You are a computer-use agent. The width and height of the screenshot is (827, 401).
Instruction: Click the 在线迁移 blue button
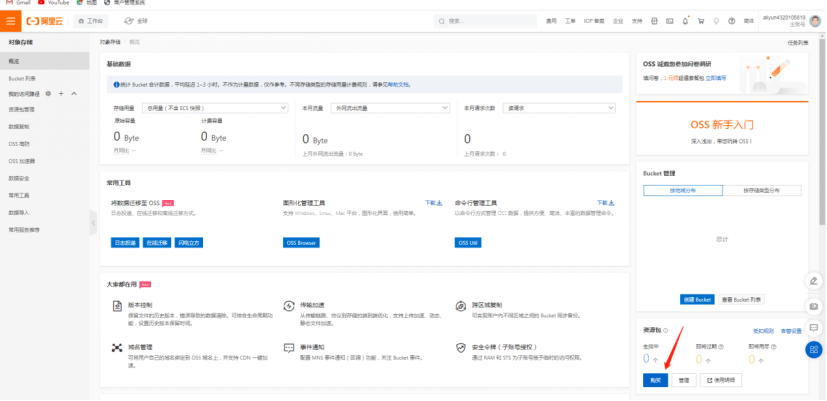(157, 243)
